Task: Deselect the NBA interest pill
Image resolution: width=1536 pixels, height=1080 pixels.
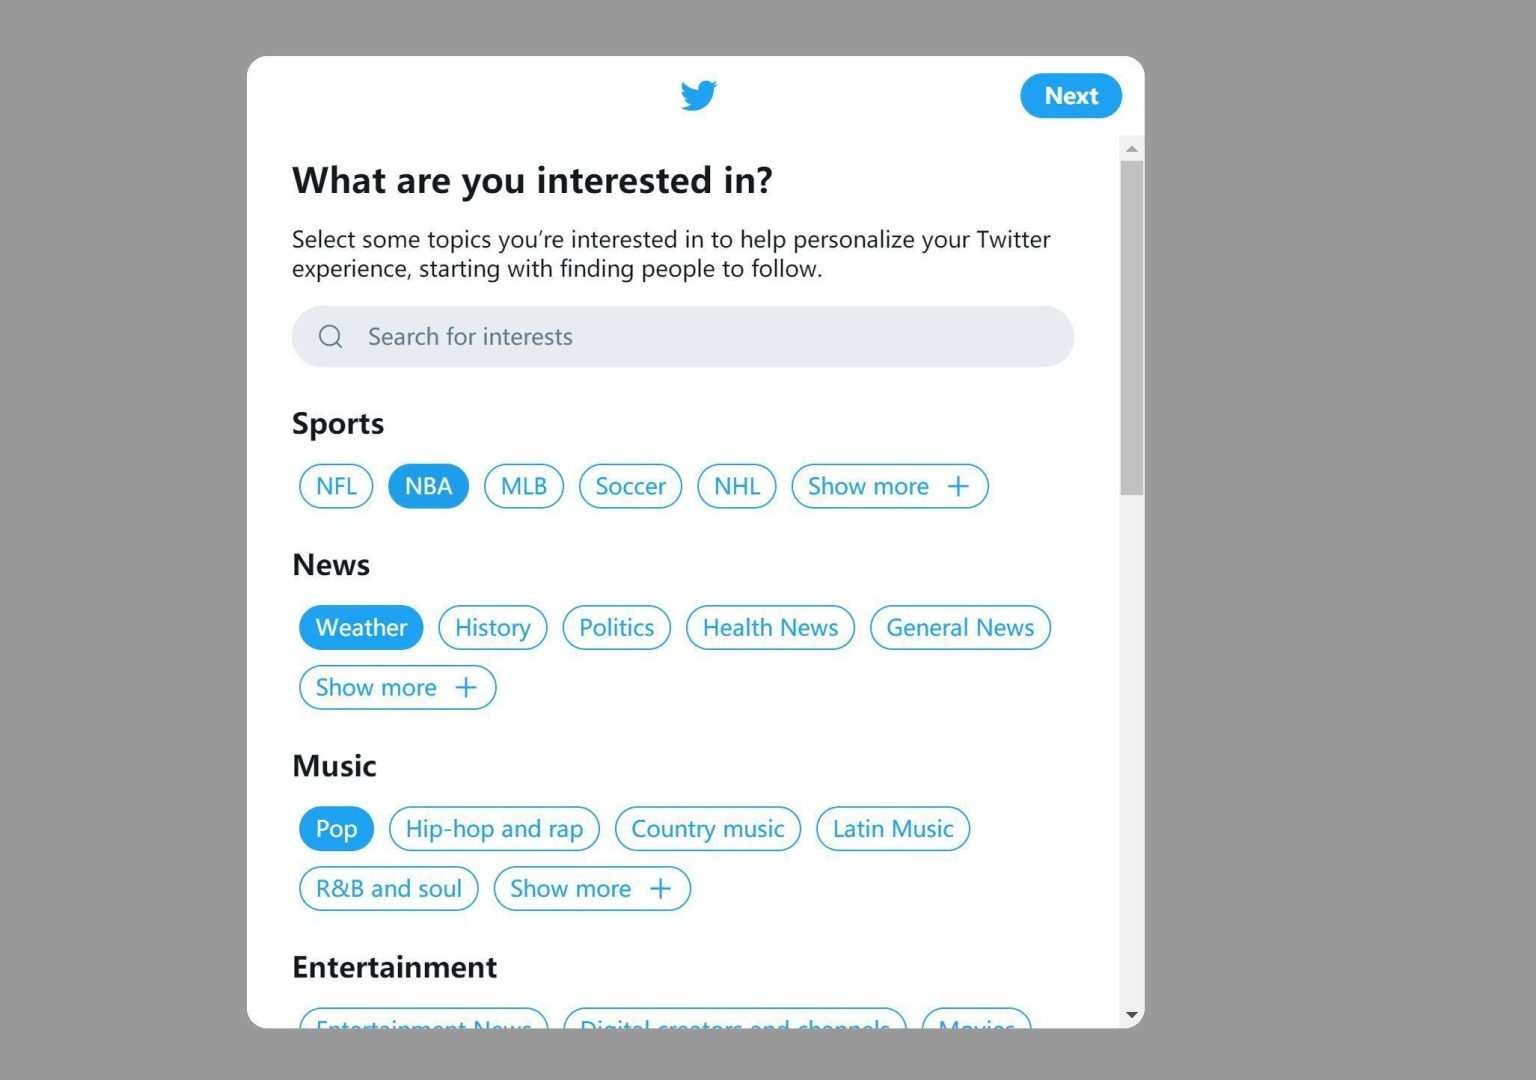Action: (x=428, y=486)
